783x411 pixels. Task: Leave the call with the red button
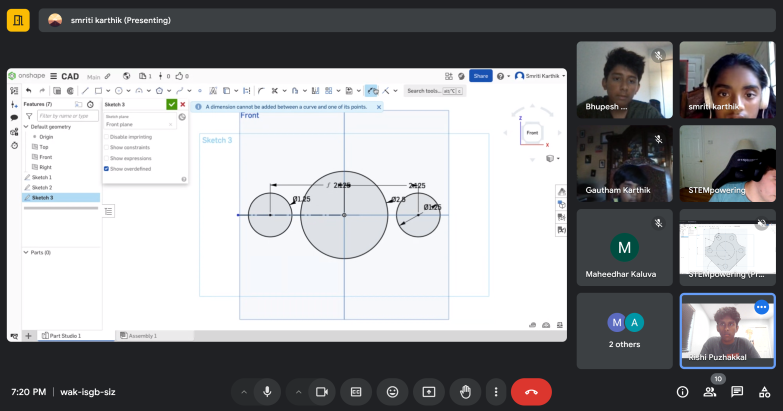click(x=531, y=392)
